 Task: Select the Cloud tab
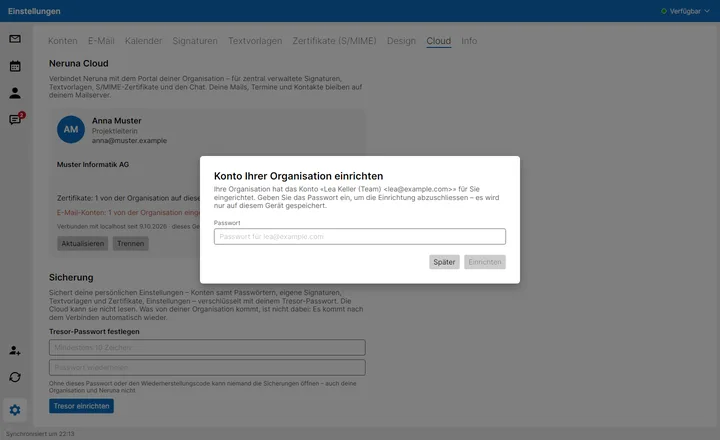point(439,41)
